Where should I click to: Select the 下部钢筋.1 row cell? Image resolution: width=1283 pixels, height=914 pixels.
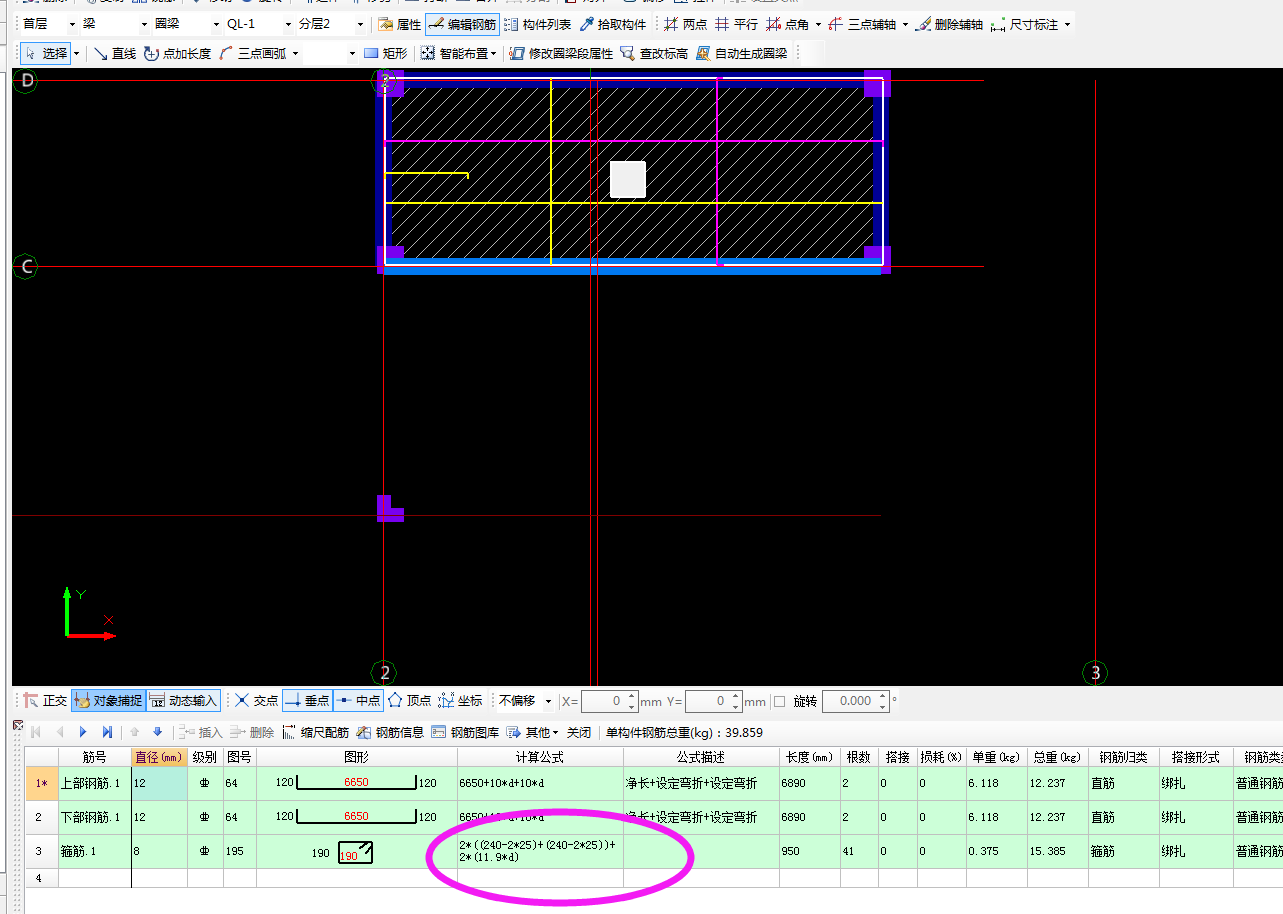tap(95, 817)
